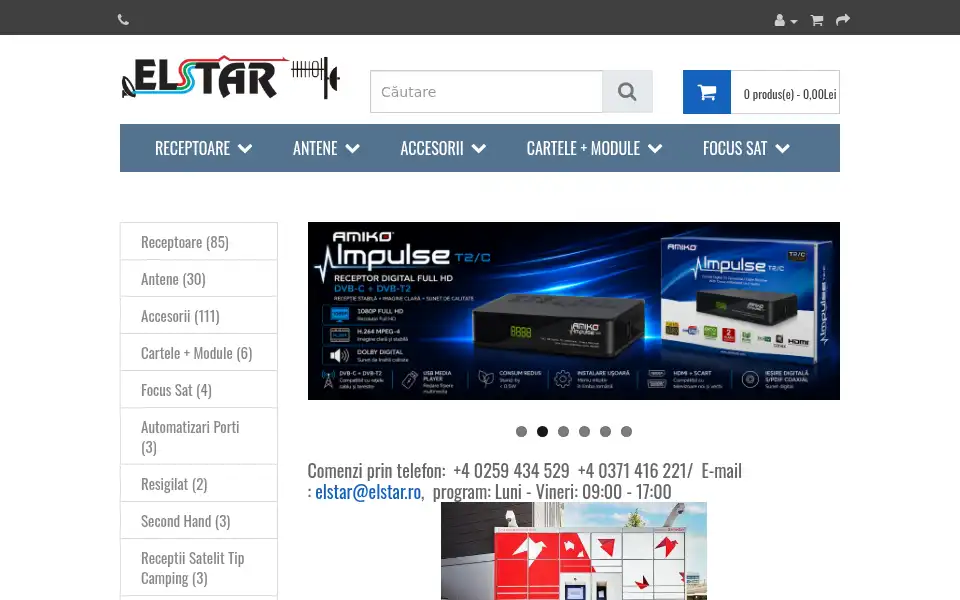Open the shopping cart icon in top bar
Image resolution: width=960 pixels, height=600 pixels.
click(x=817, y=20)
